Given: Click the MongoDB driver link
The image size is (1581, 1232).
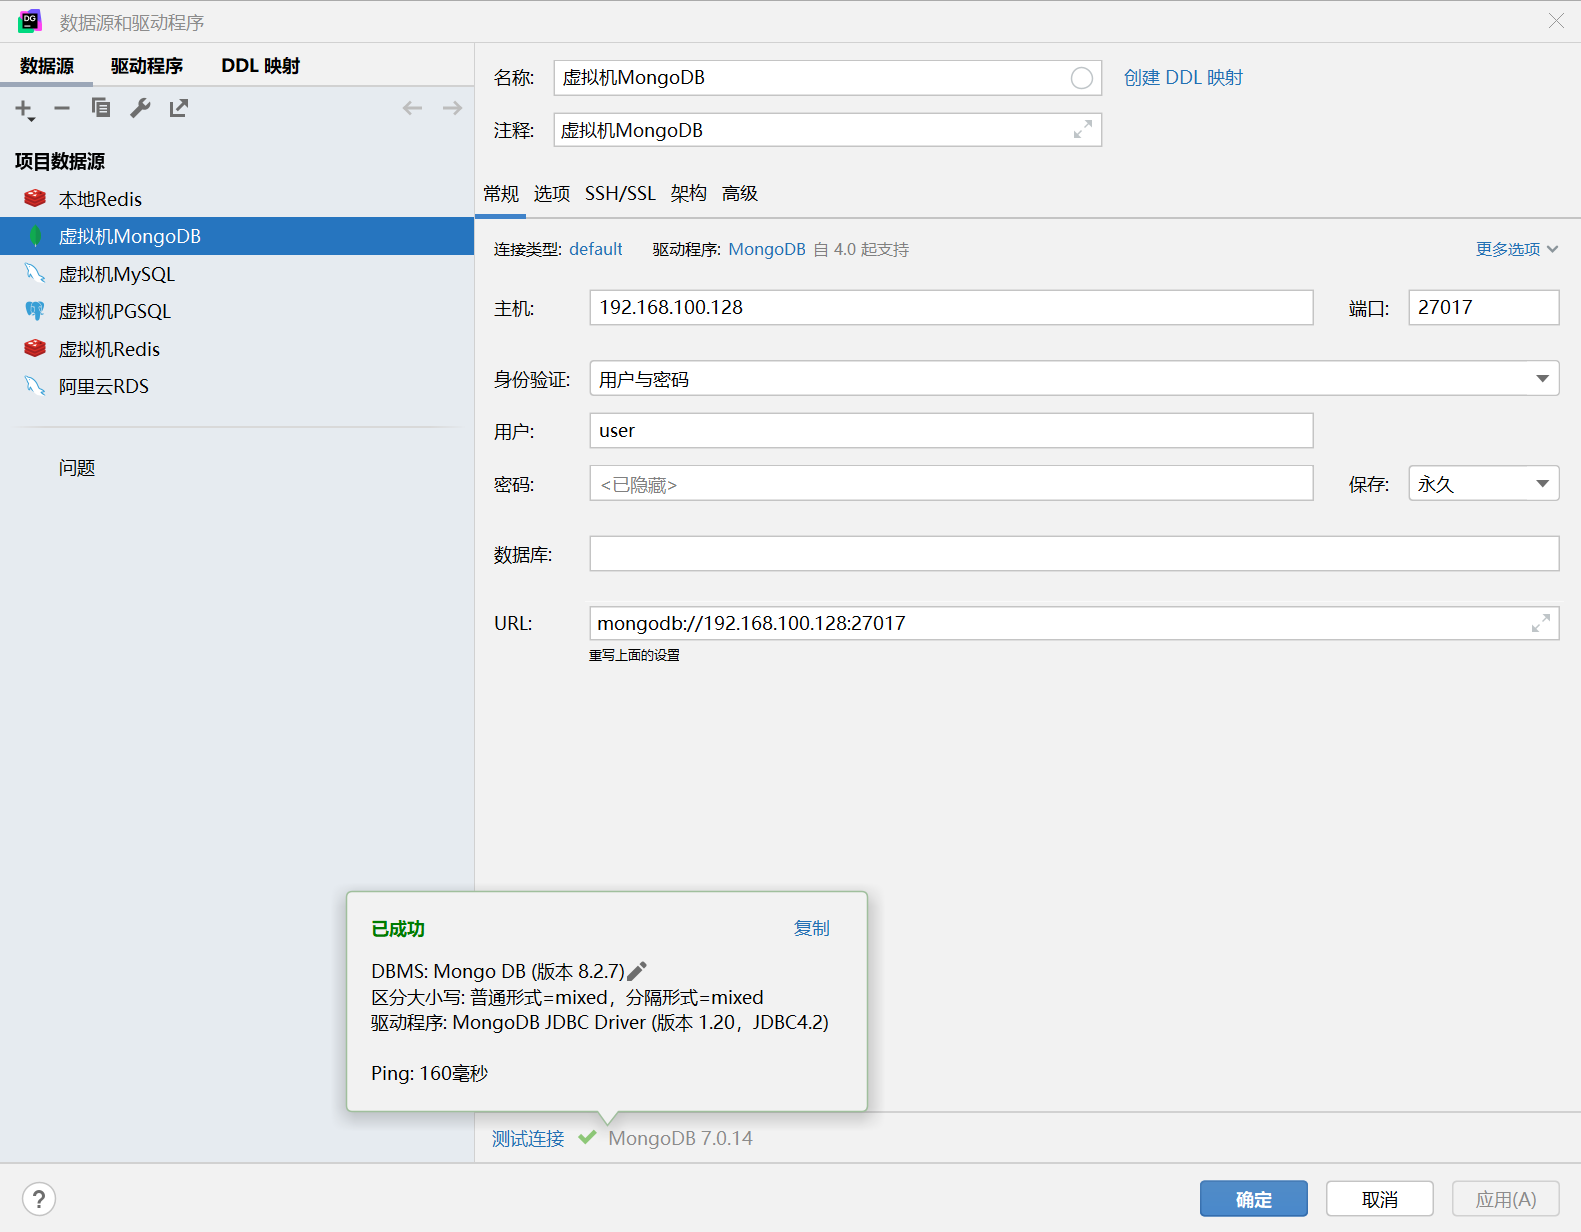Looking at the screenshot, I should point(767,249).
